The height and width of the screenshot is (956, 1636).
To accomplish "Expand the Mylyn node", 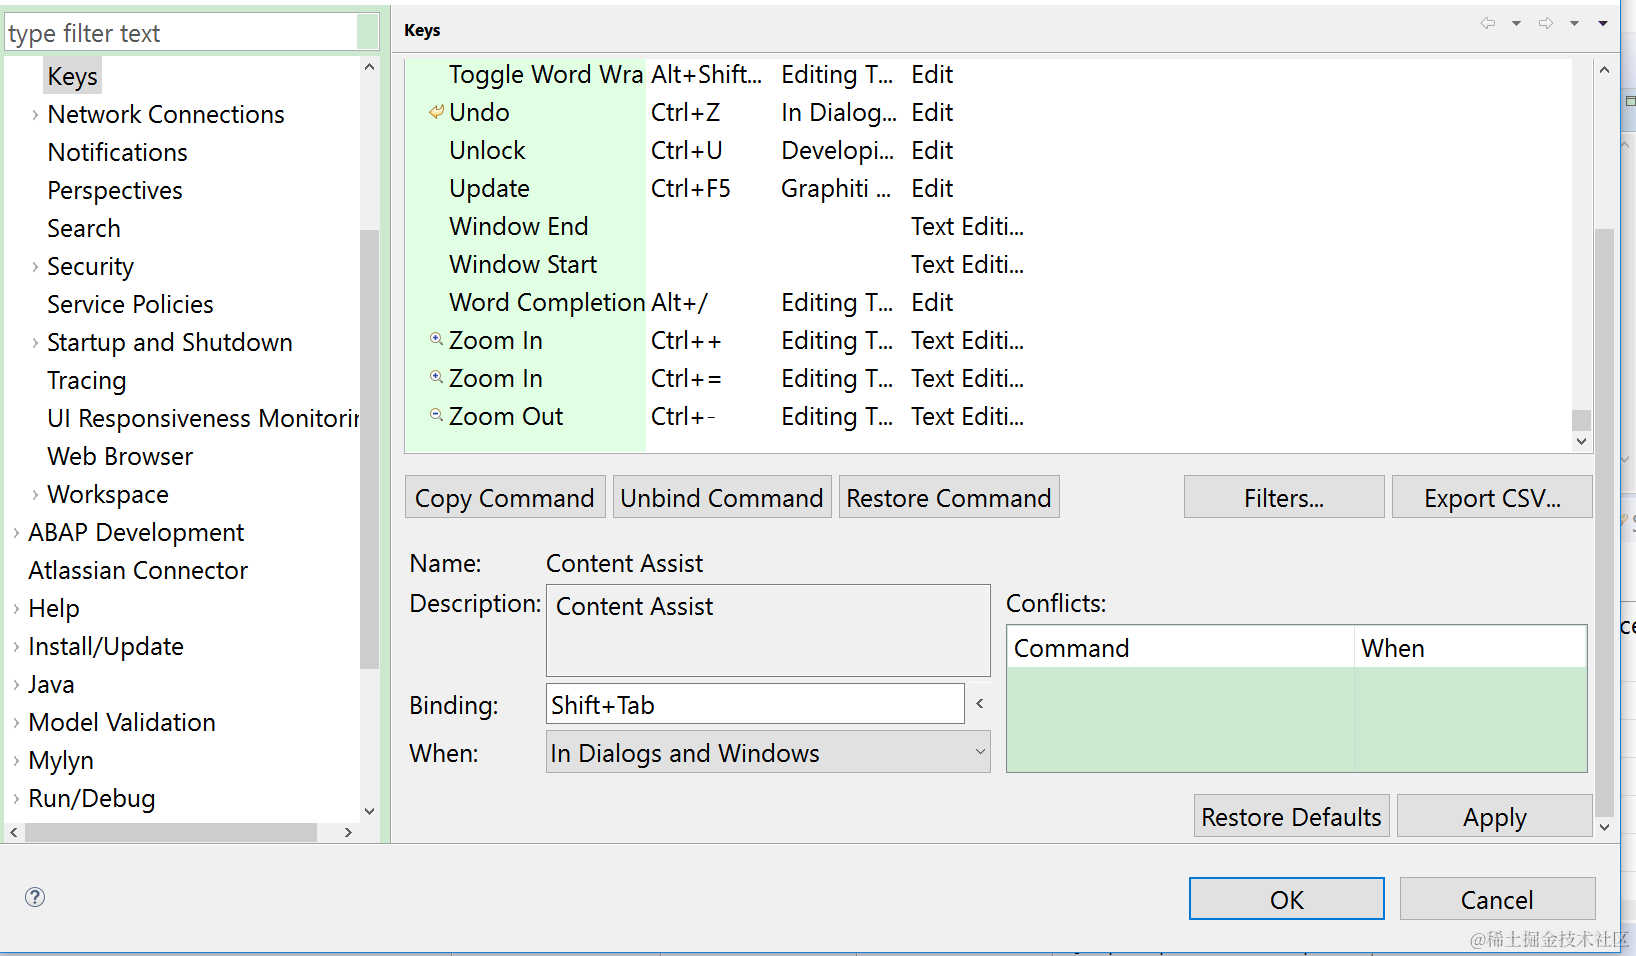I will [16, 761].
